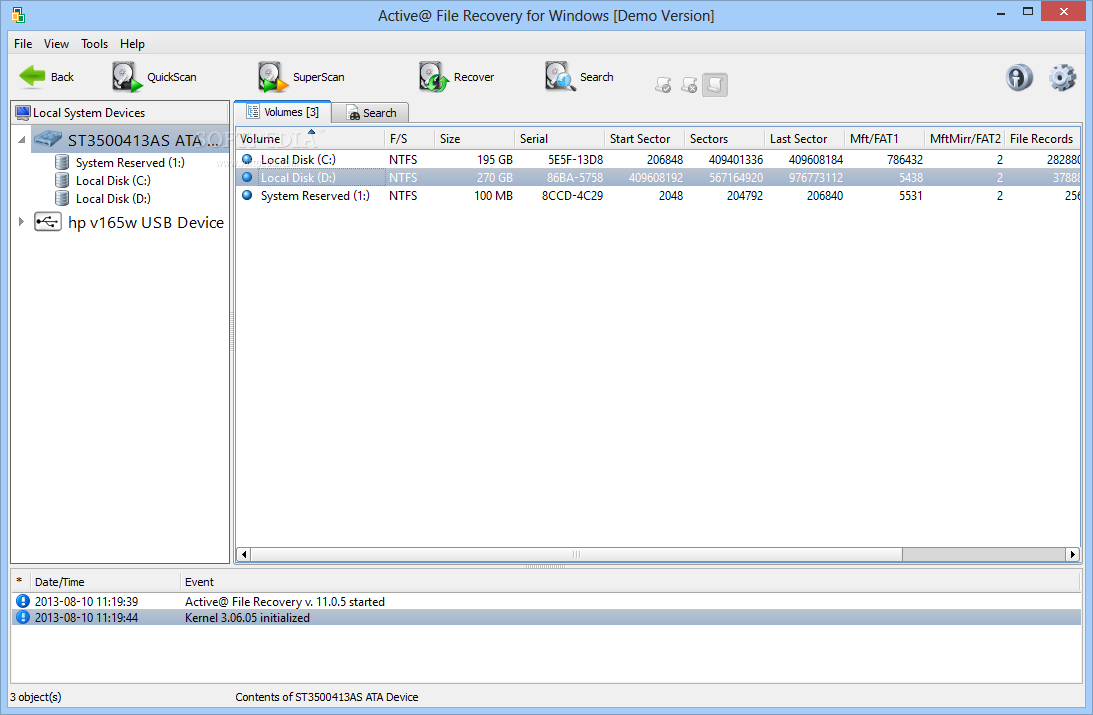1093x715 pixels.
Task: Sort by the F/S column header
Action: point(410,139)
